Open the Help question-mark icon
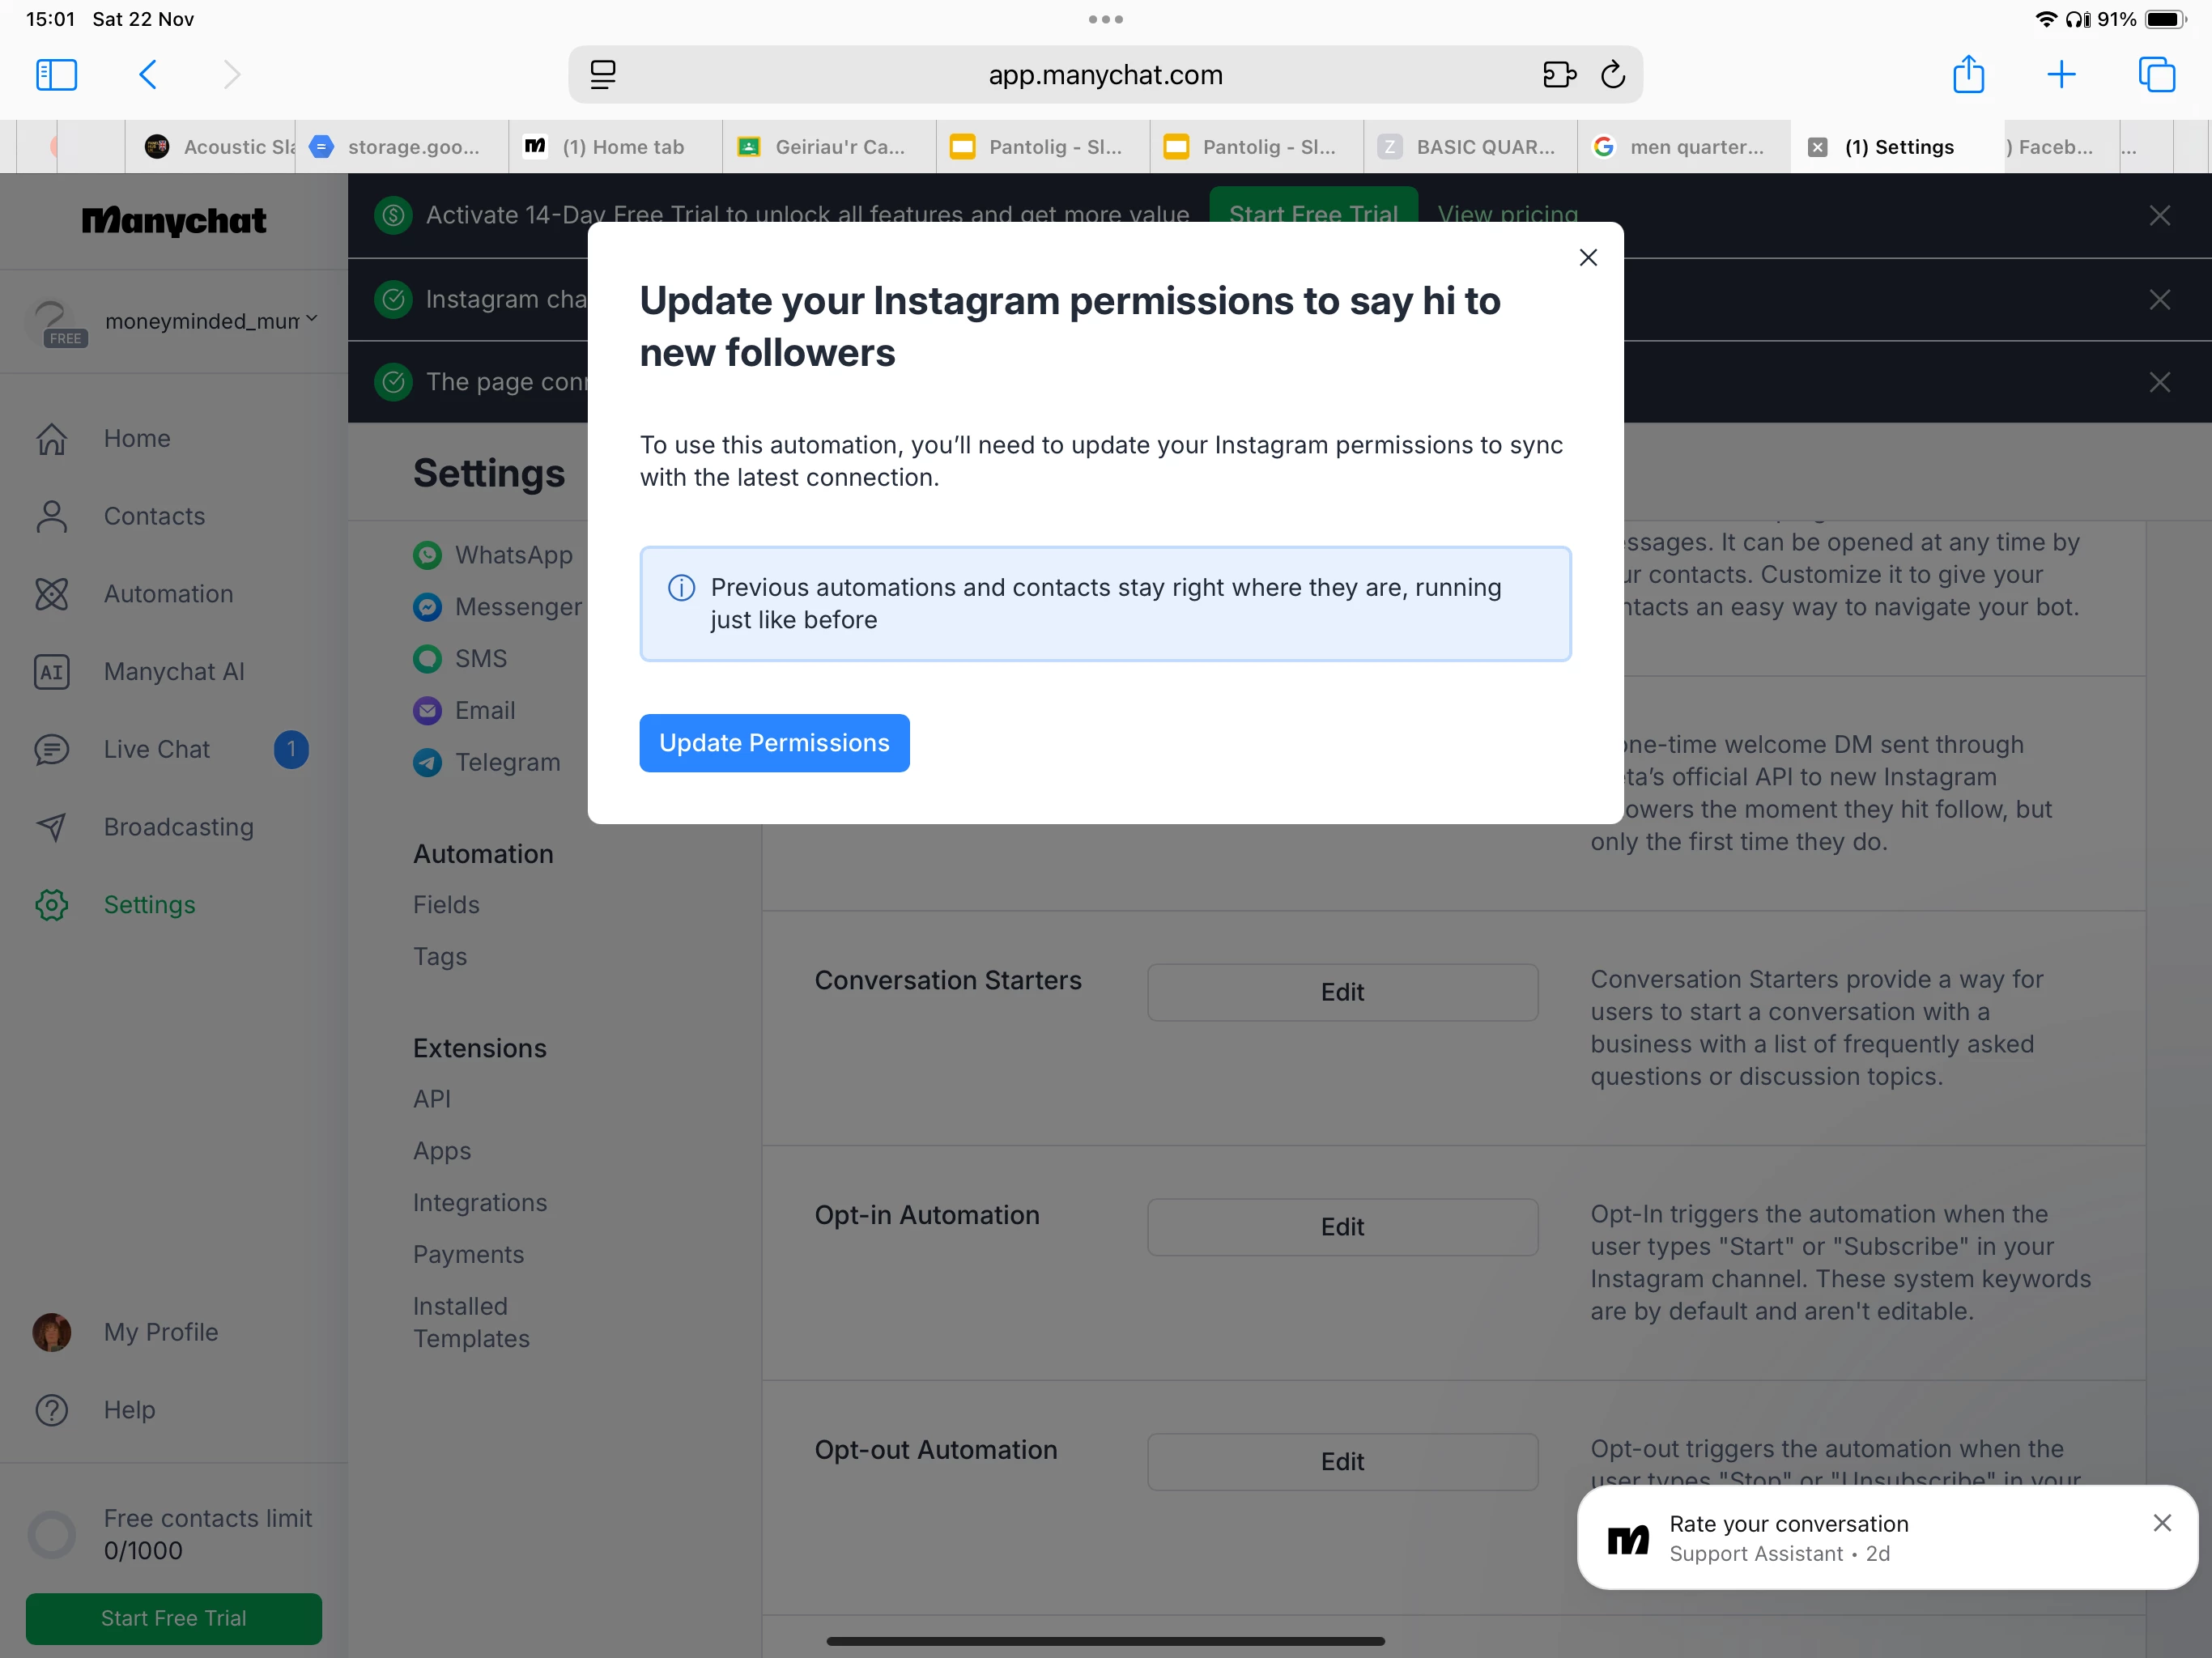 [x=52, y=1410]
